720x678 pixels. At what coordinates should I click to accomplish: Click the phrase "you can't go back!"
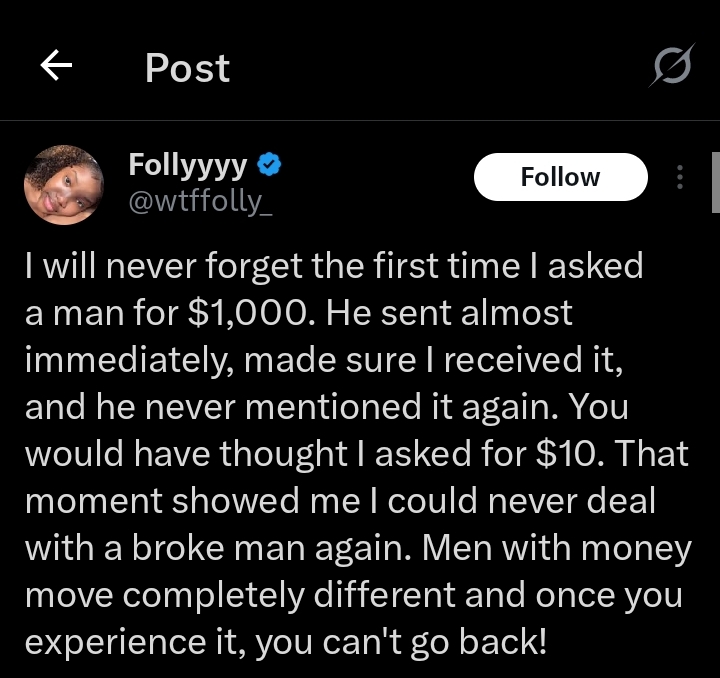coord(402,643)
